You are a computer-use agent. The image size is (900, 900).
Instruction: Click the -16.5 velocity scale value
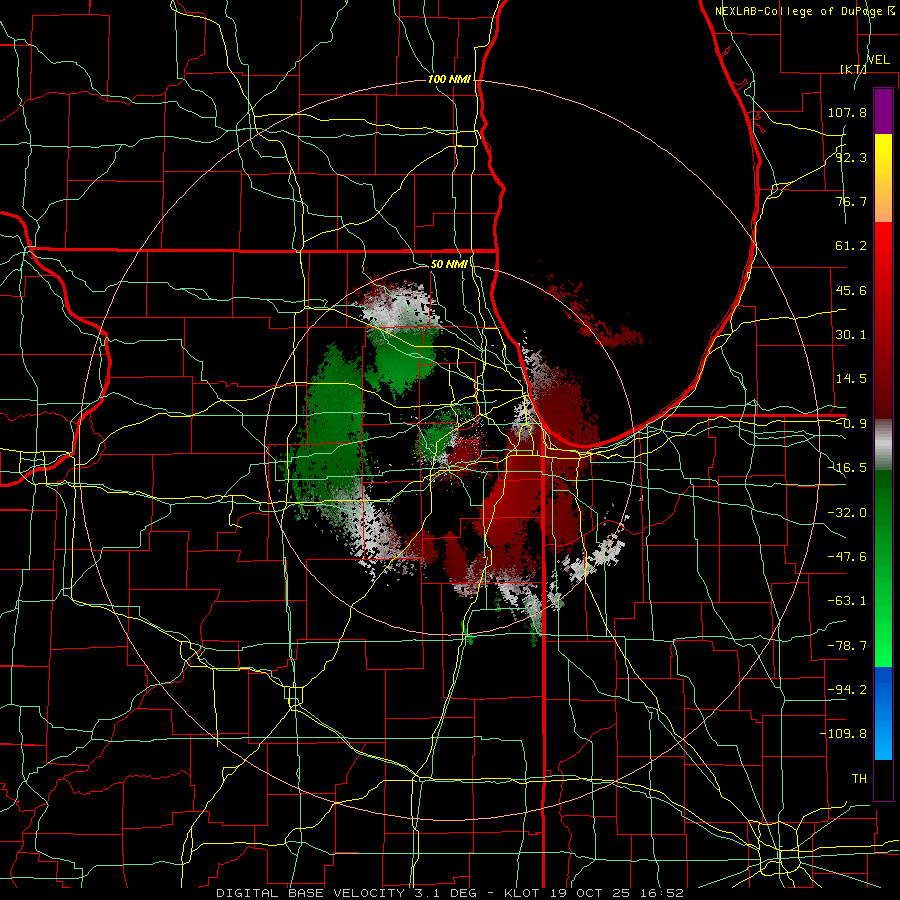[847, 468]
